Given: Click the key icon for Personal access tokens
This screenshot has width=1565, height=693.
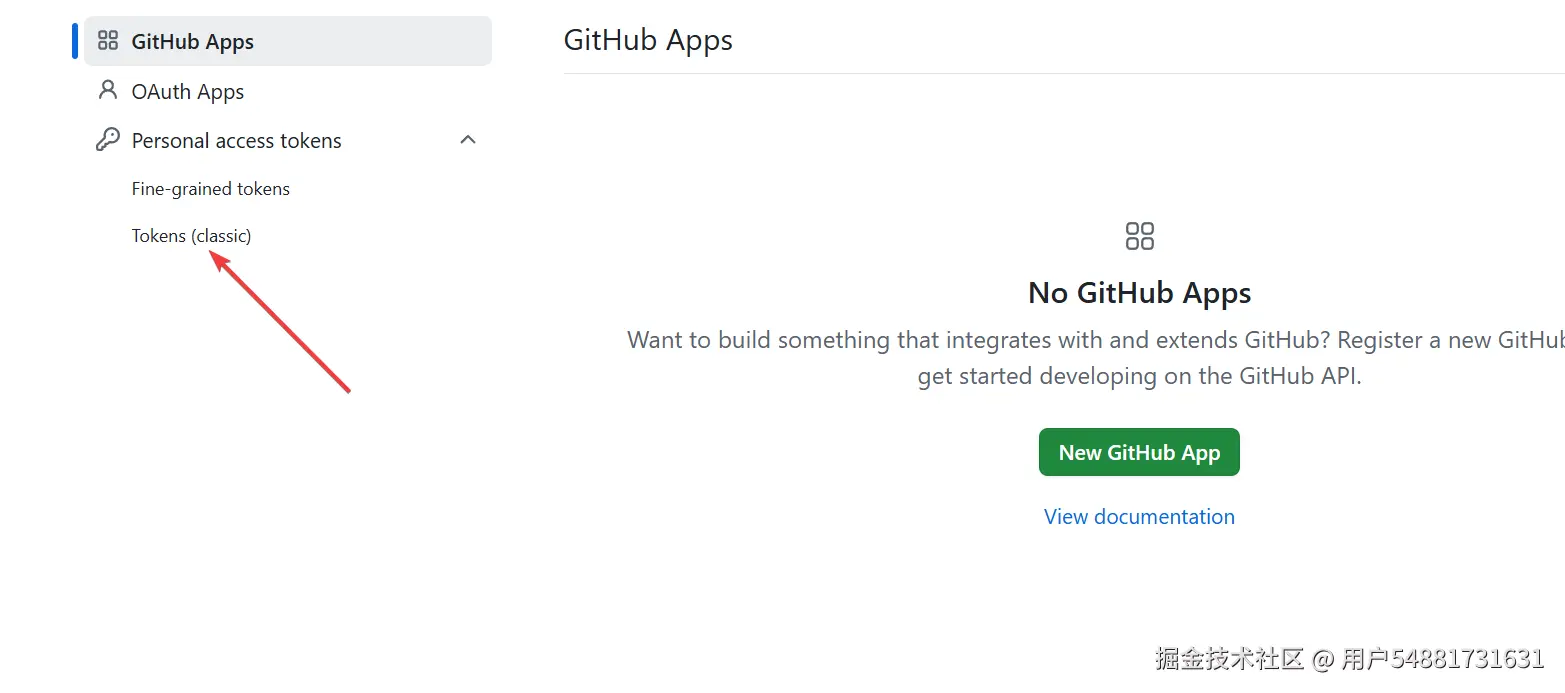Looking at the screenshot, I should (107, 140).
